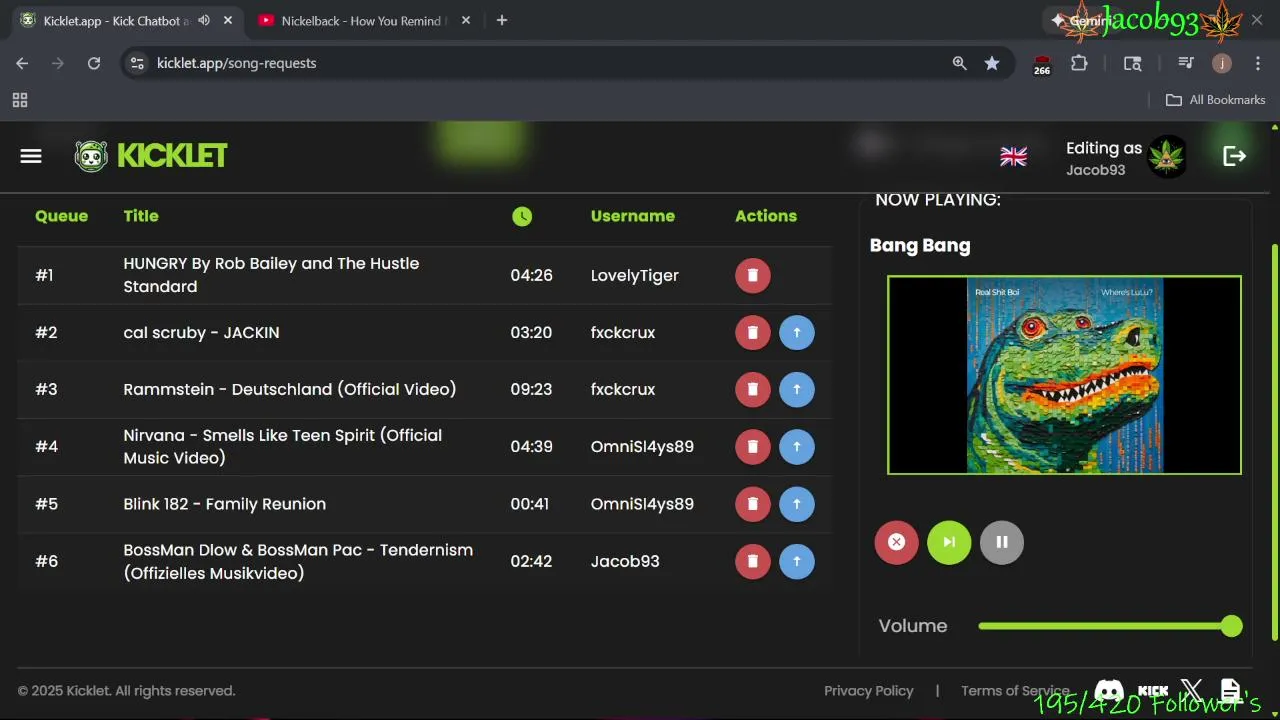Move Rammstein - Deutschland up
The width and height of the screenshot is (1280, 720).
797,389
